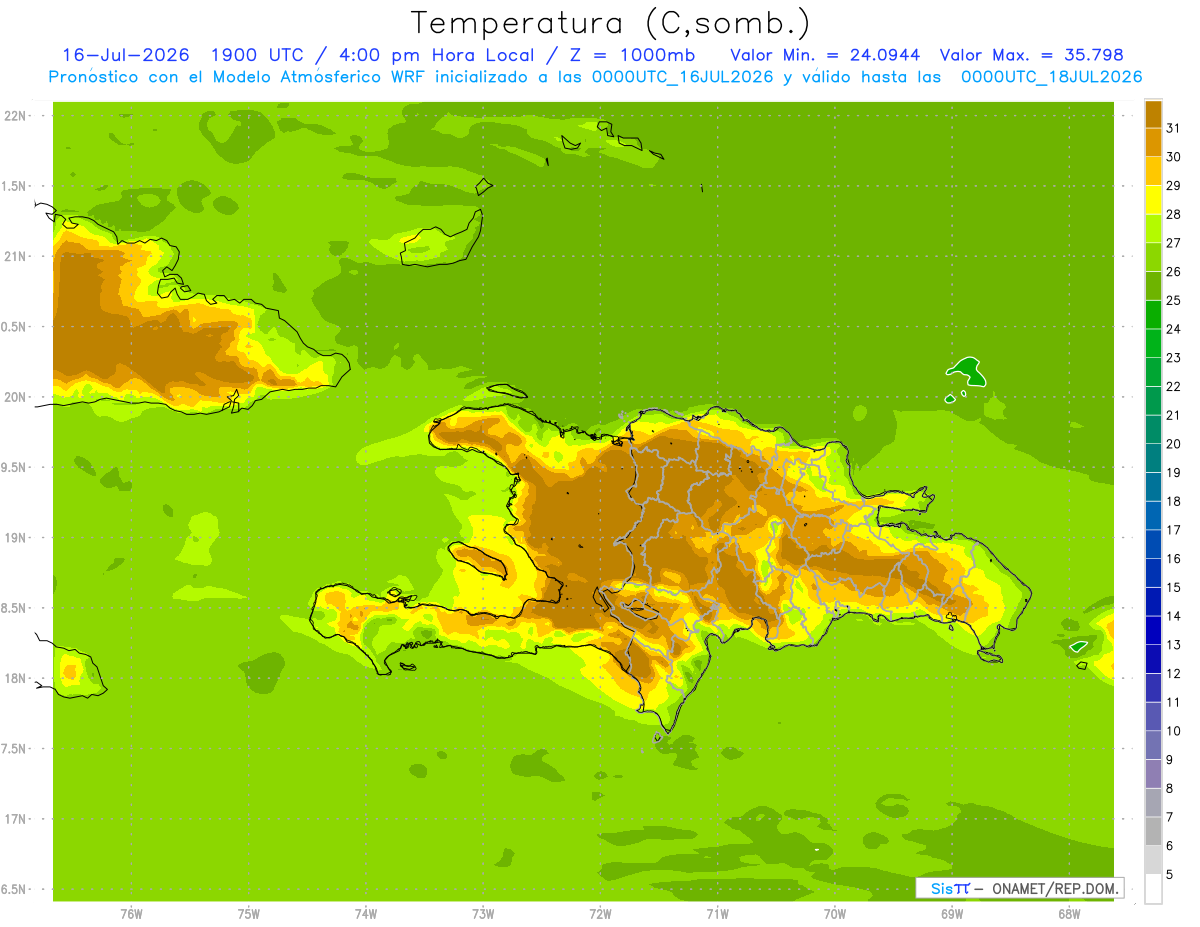
Task: Click the color scale label 28
Action: pos(1173,214)
